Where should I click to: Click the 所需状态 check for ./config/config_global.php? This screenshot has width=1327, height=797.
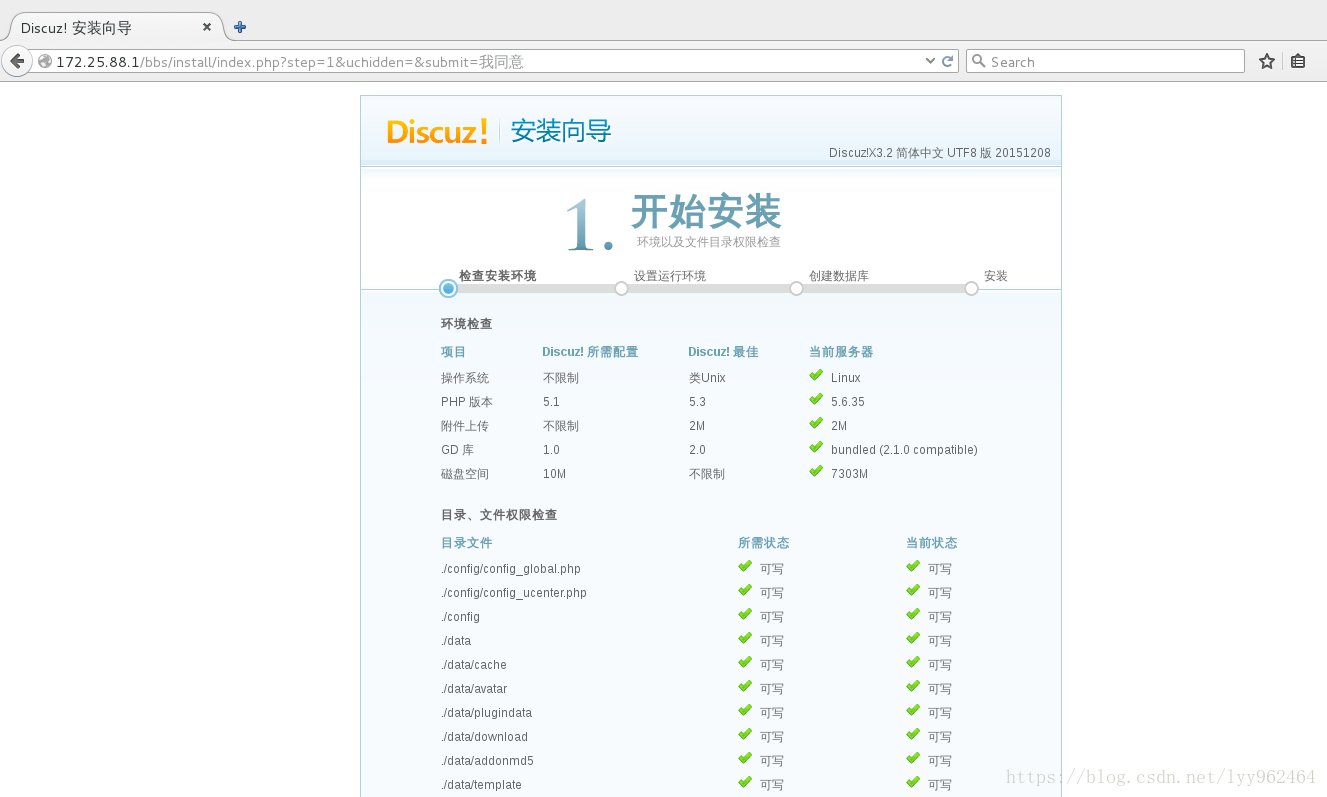[745, 567]
